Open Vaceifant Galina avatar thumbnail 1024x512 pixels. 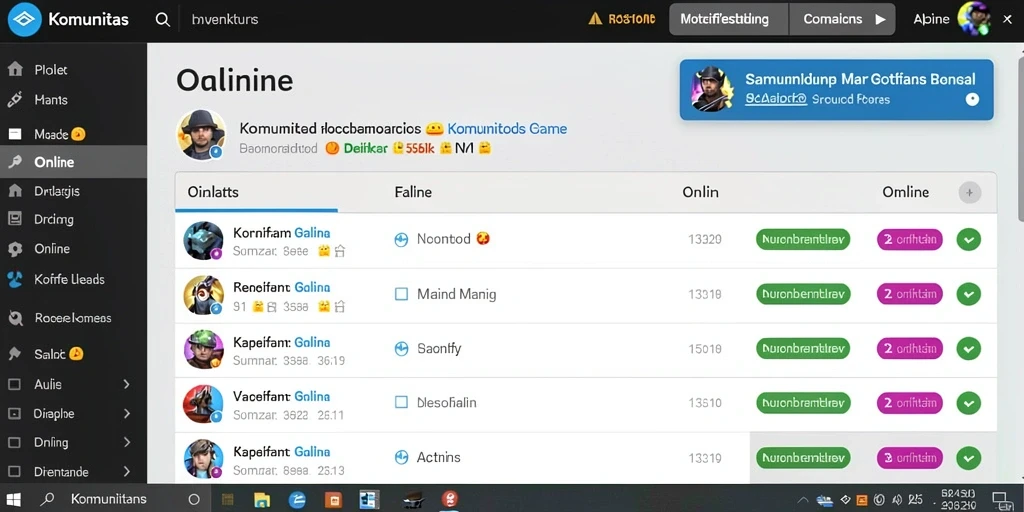point(203,404)
